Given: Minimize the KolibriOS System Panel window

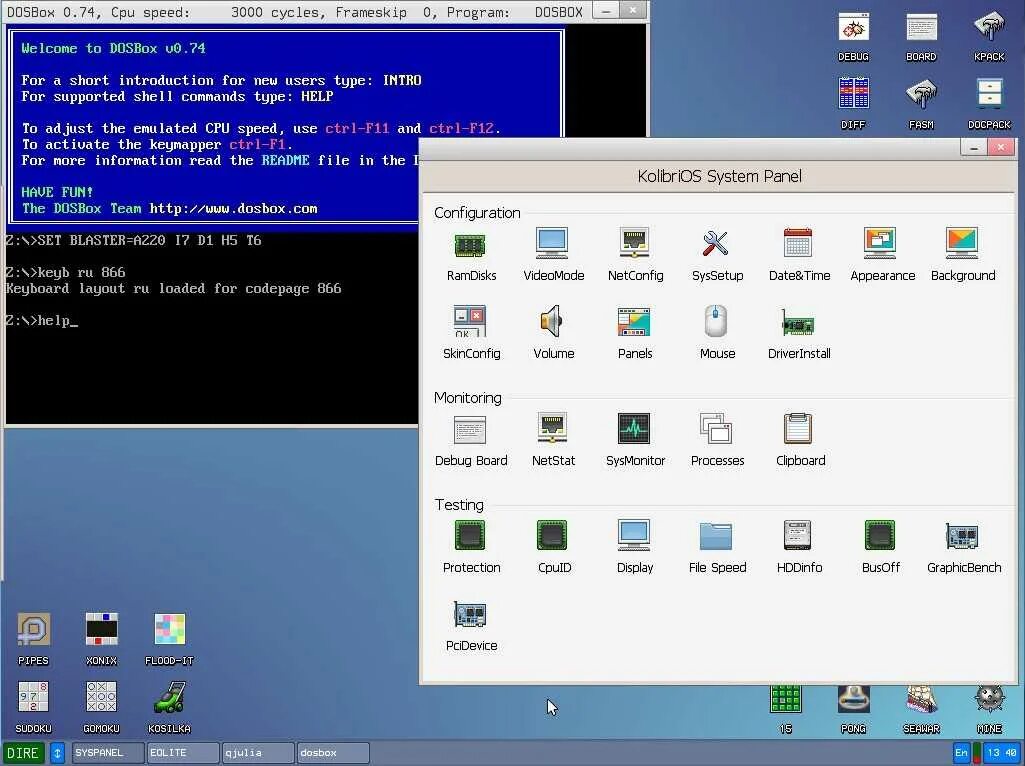Looking at the screenshot, I should 973,148.
